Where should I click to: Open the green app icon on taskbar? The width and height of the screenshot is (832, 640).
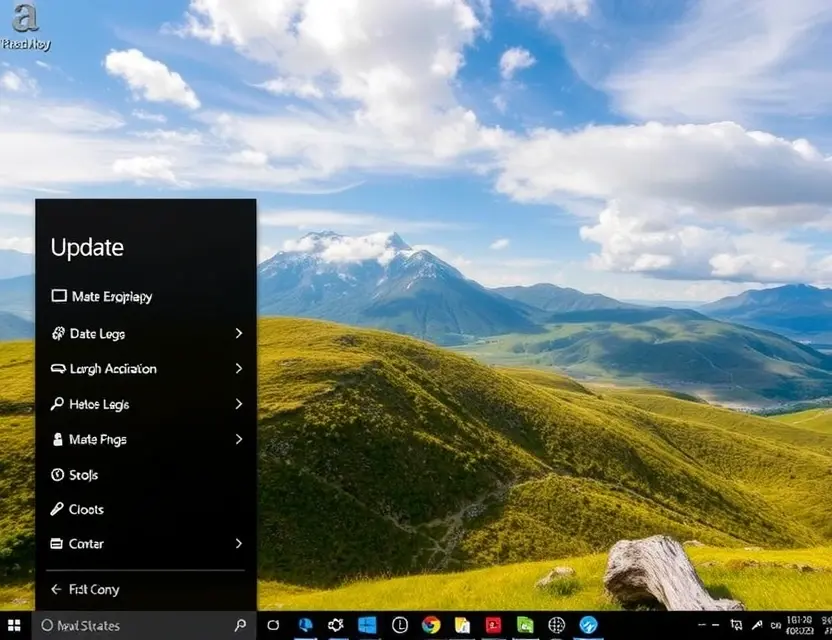click(525, 625)
